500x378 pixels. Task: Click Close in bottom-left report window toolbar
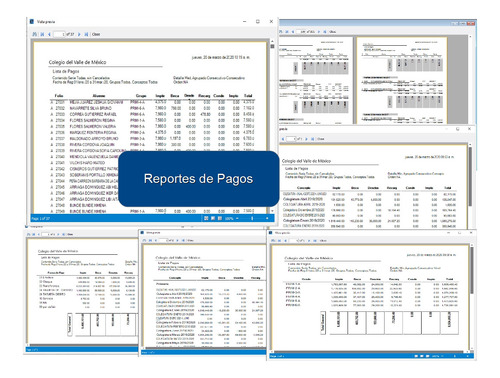pyautogui.click(x=70, y=234)
